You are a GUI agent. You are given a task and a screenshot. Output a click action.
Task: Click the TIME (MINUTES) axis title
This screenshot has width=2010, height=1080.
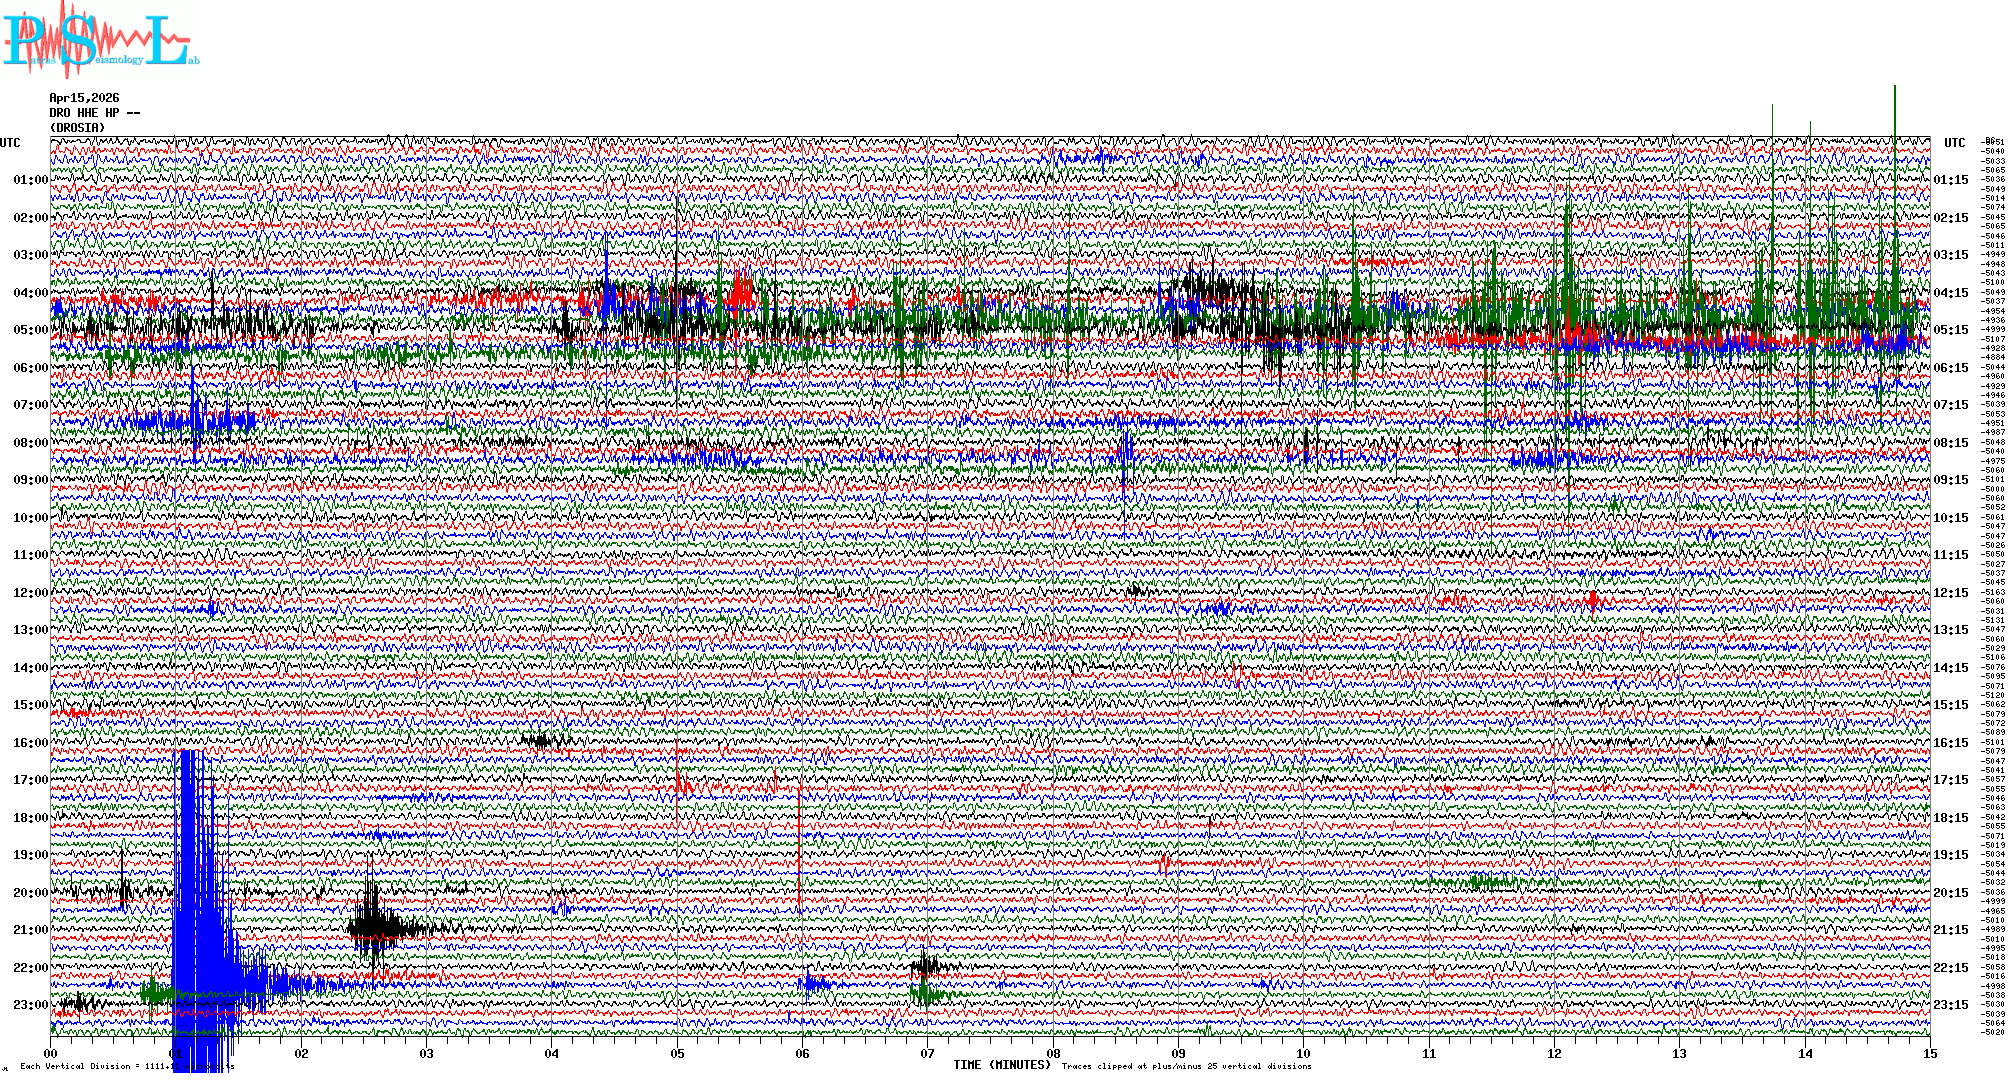click(1002, 1065)
